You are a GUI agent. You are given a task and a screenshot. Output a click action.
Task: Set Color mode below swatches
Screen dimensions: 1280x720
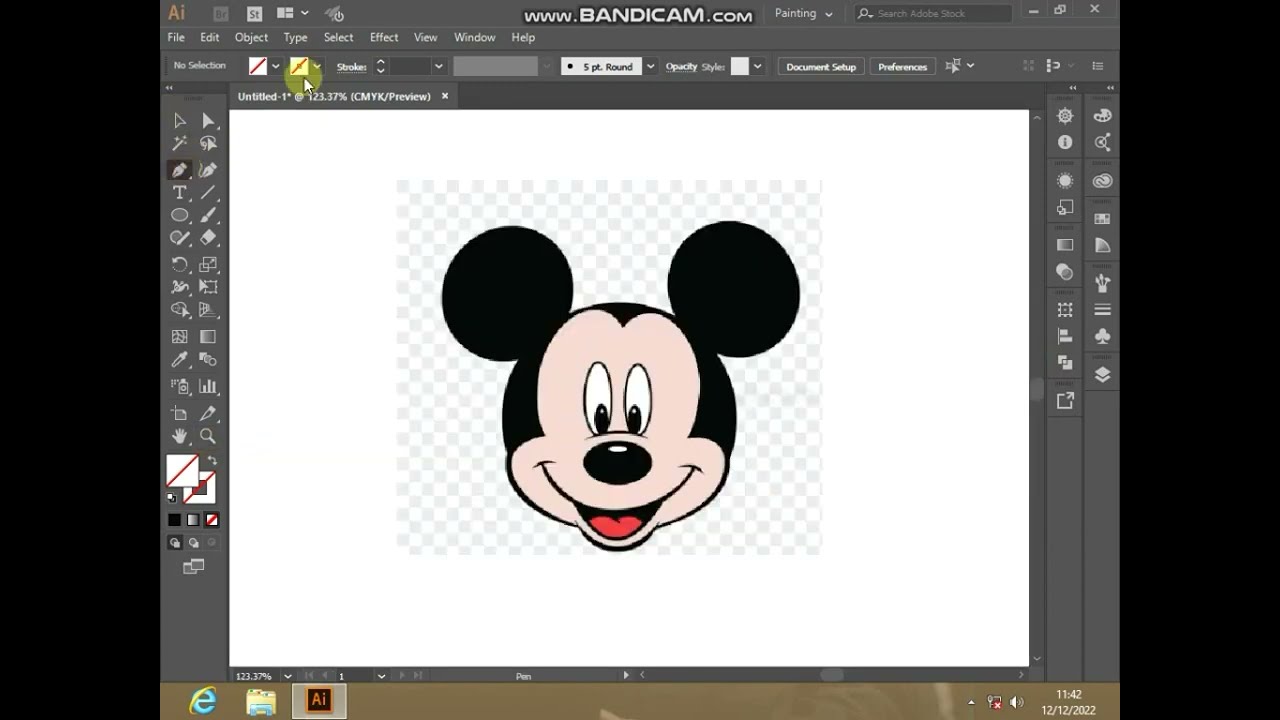[174, 520]
